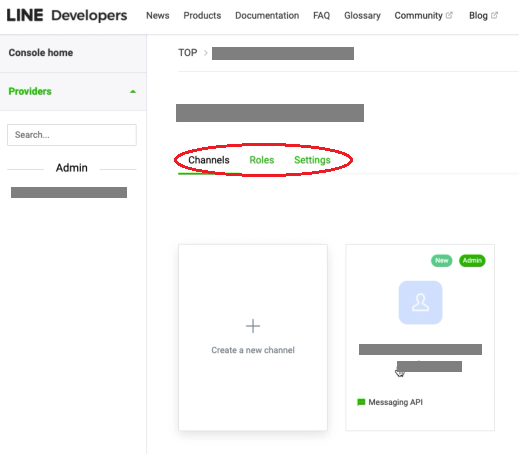Screen dimensions: 519x454
Task: Click the Admin section heading
Action: (x=72, y=168)
